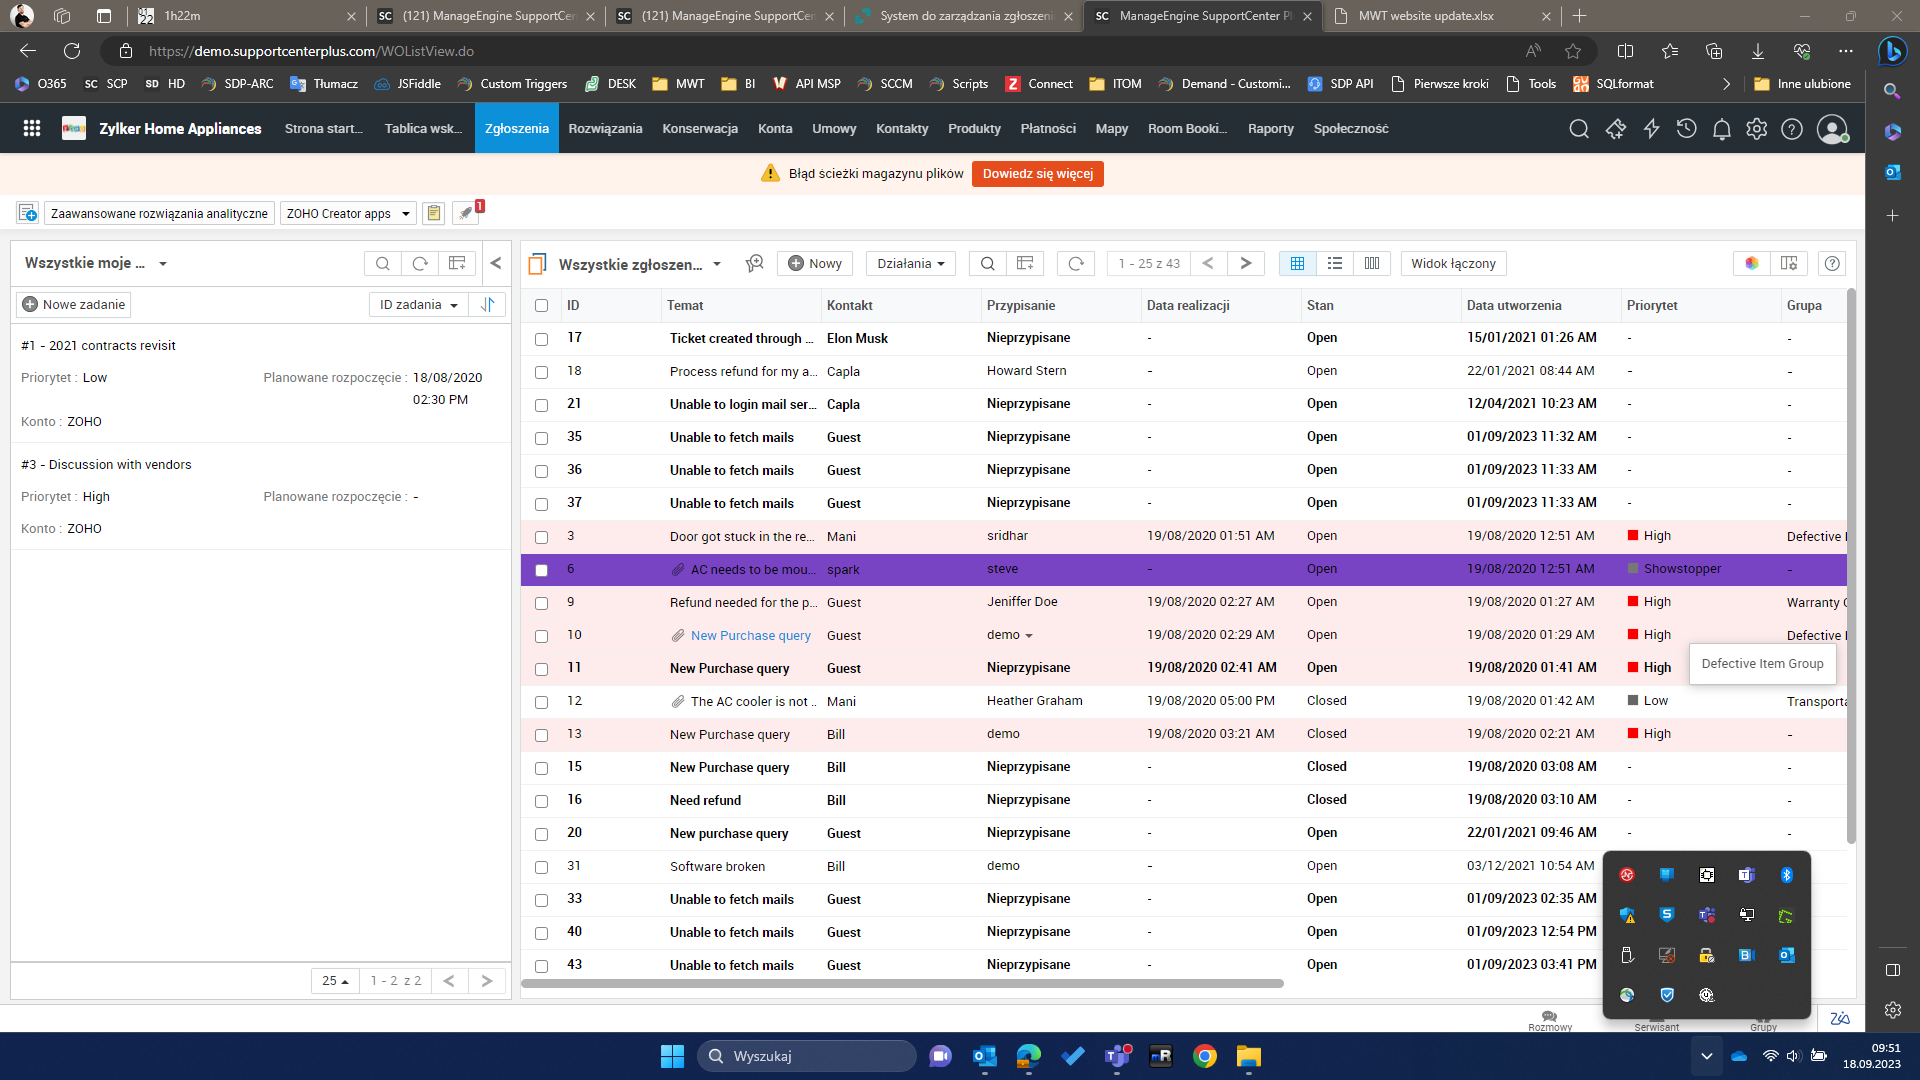This screenshot has height=1080, width=1920.
Task: Open quick actions lightning icon
Action: [x=1652, y=129]
